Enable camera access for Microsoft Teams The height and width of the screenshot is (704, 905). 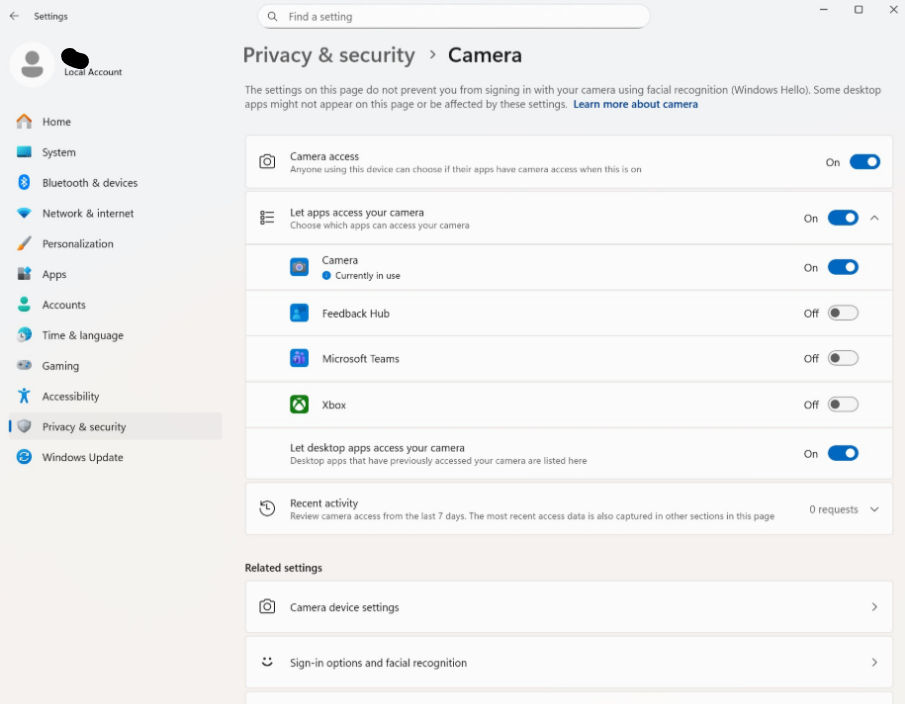pos(842,358)
